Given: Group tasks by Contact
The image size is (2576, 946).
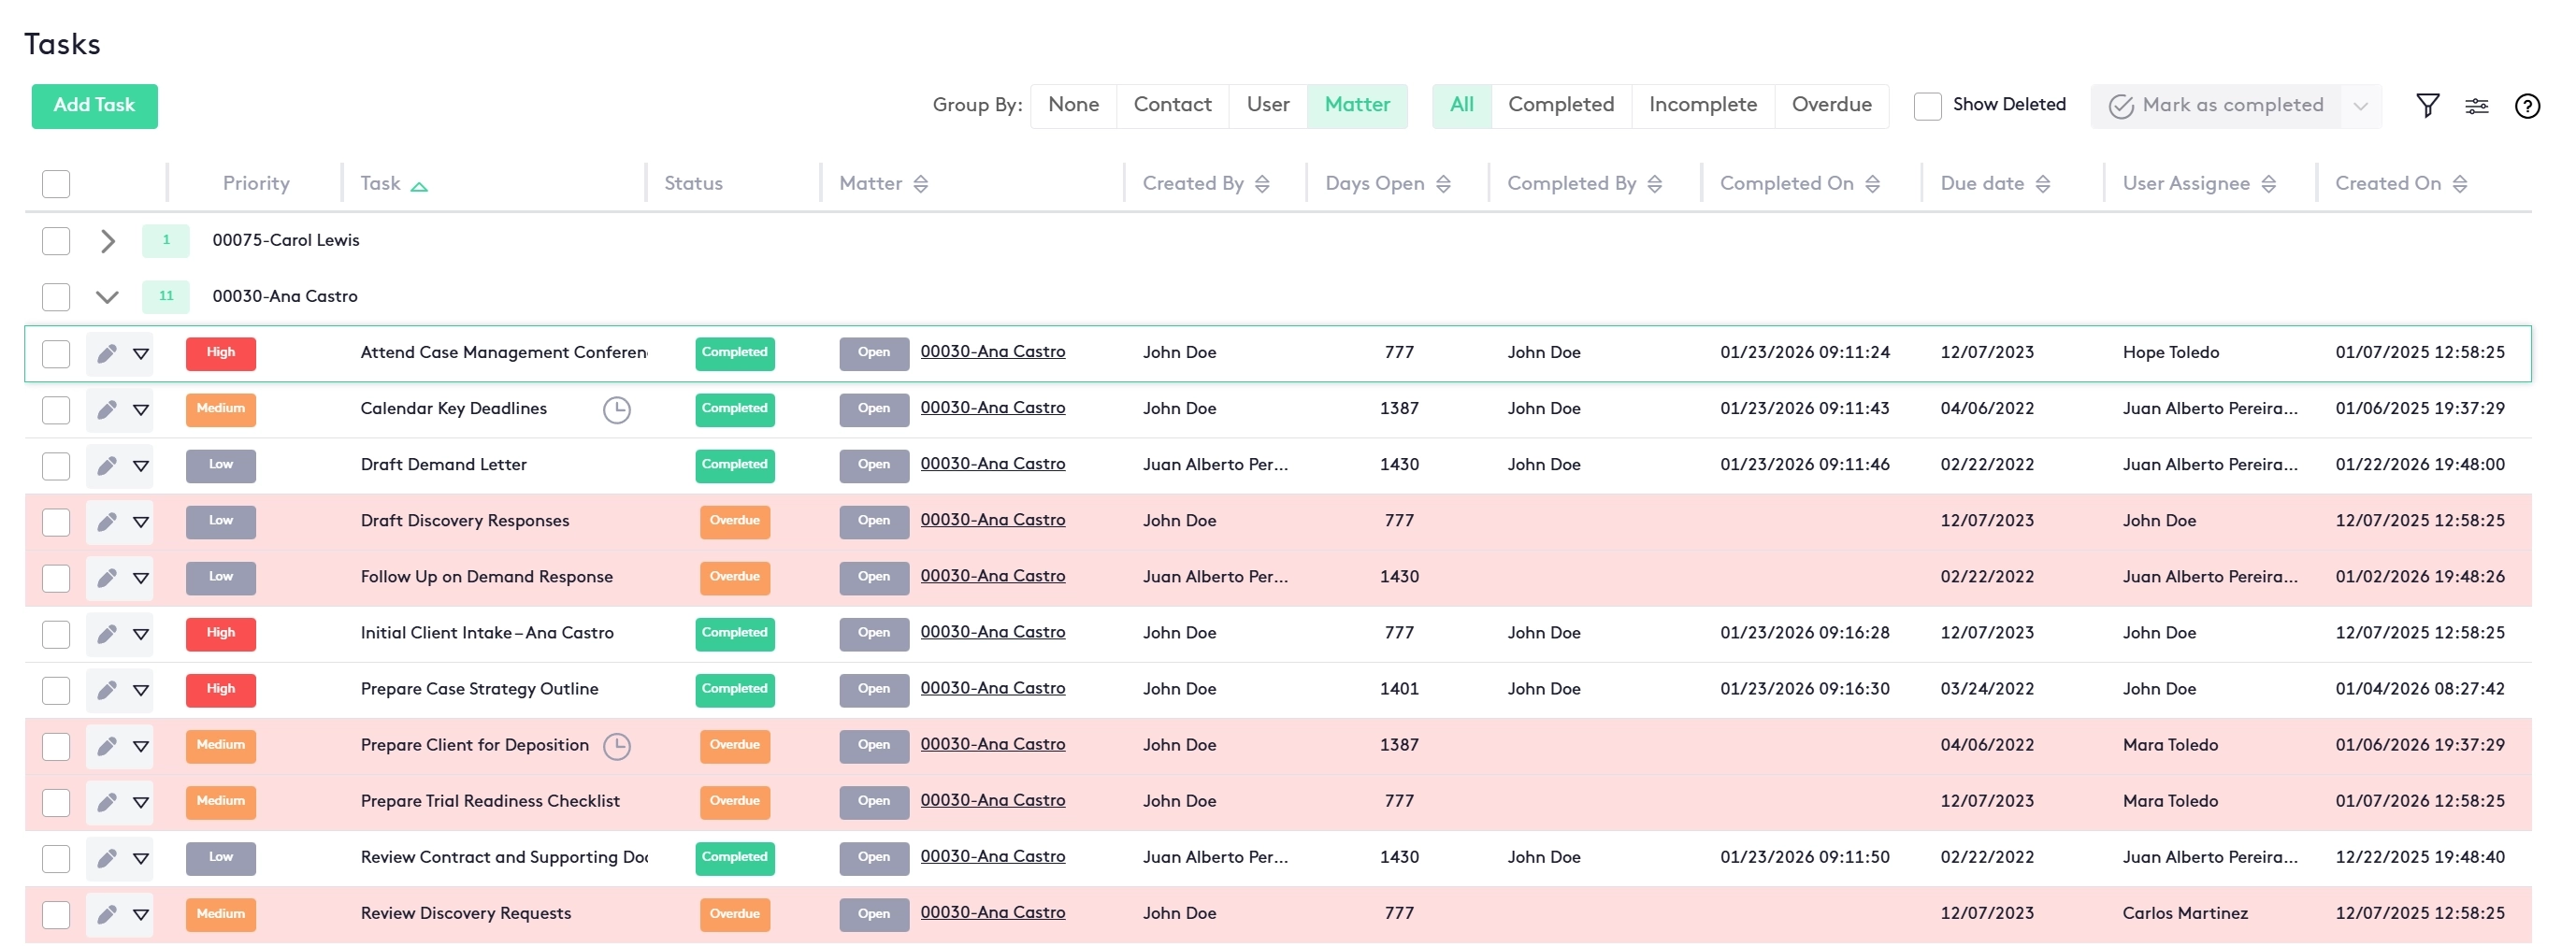Looking at the screenshot, I should tap(1172, 105).
